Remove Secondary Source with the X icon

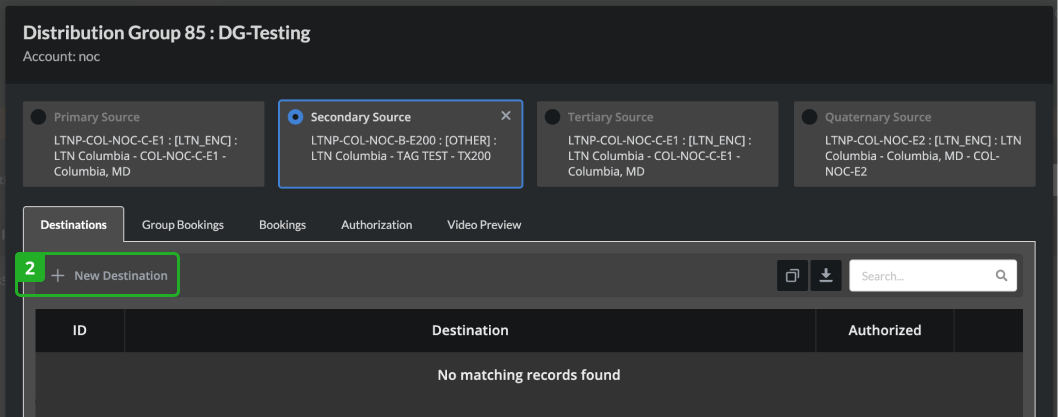click(506, 116)
